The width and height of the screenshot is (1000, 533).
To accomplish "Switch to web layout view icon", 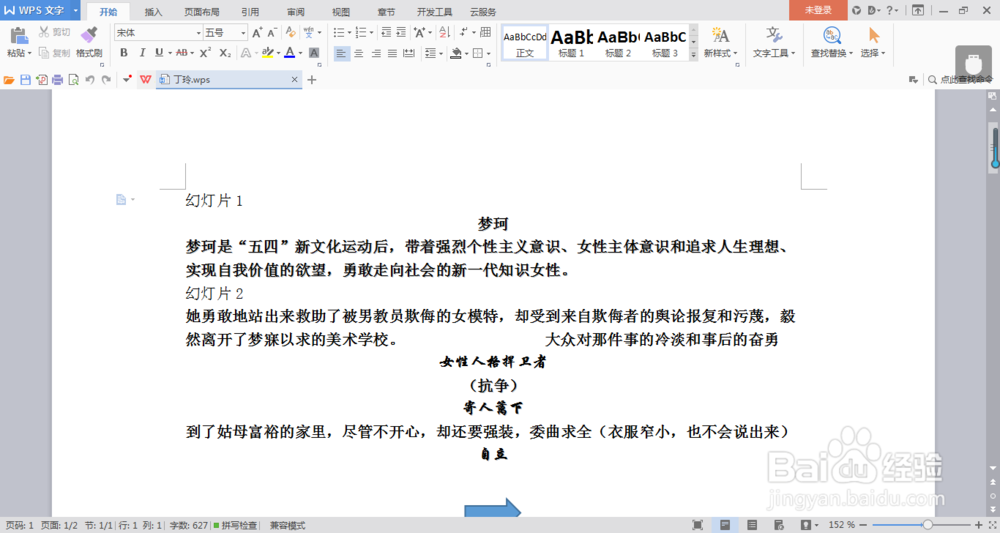I will tap(779, 525).
